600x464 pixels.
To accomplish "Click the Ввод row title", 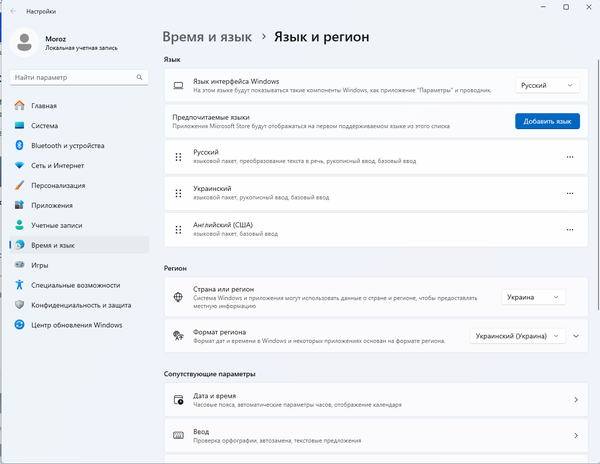I will [201, 431].
